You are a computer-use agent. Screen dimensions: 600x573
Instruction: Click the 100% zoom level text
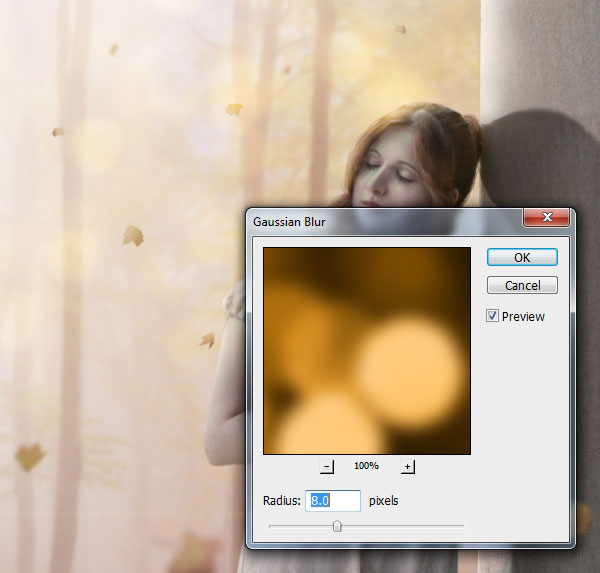pyautogui.click(x=366, y=466)
